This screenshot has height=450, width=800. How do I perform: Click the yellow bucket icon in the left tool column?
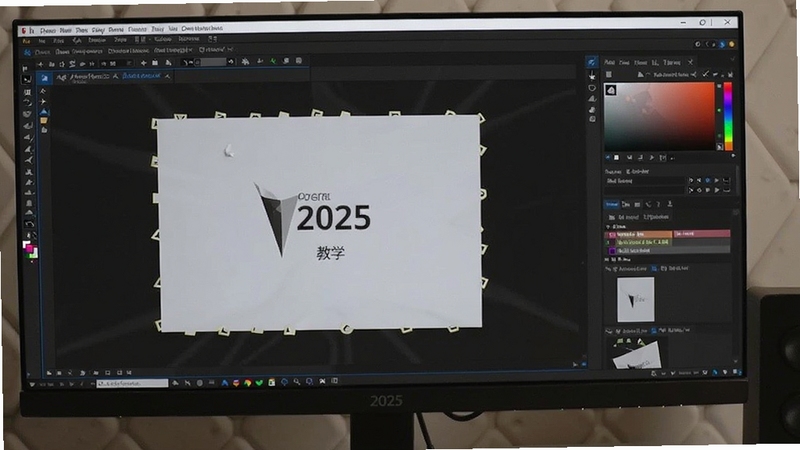click(44, 120)
